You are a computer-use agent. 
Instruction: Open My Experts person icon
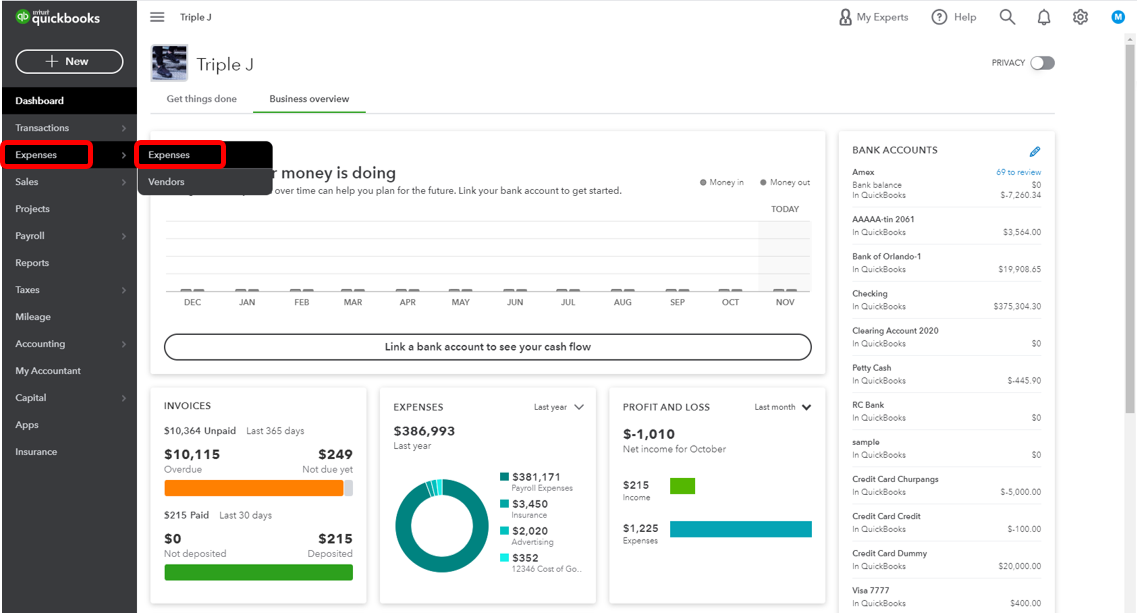(x=846, y=17)
